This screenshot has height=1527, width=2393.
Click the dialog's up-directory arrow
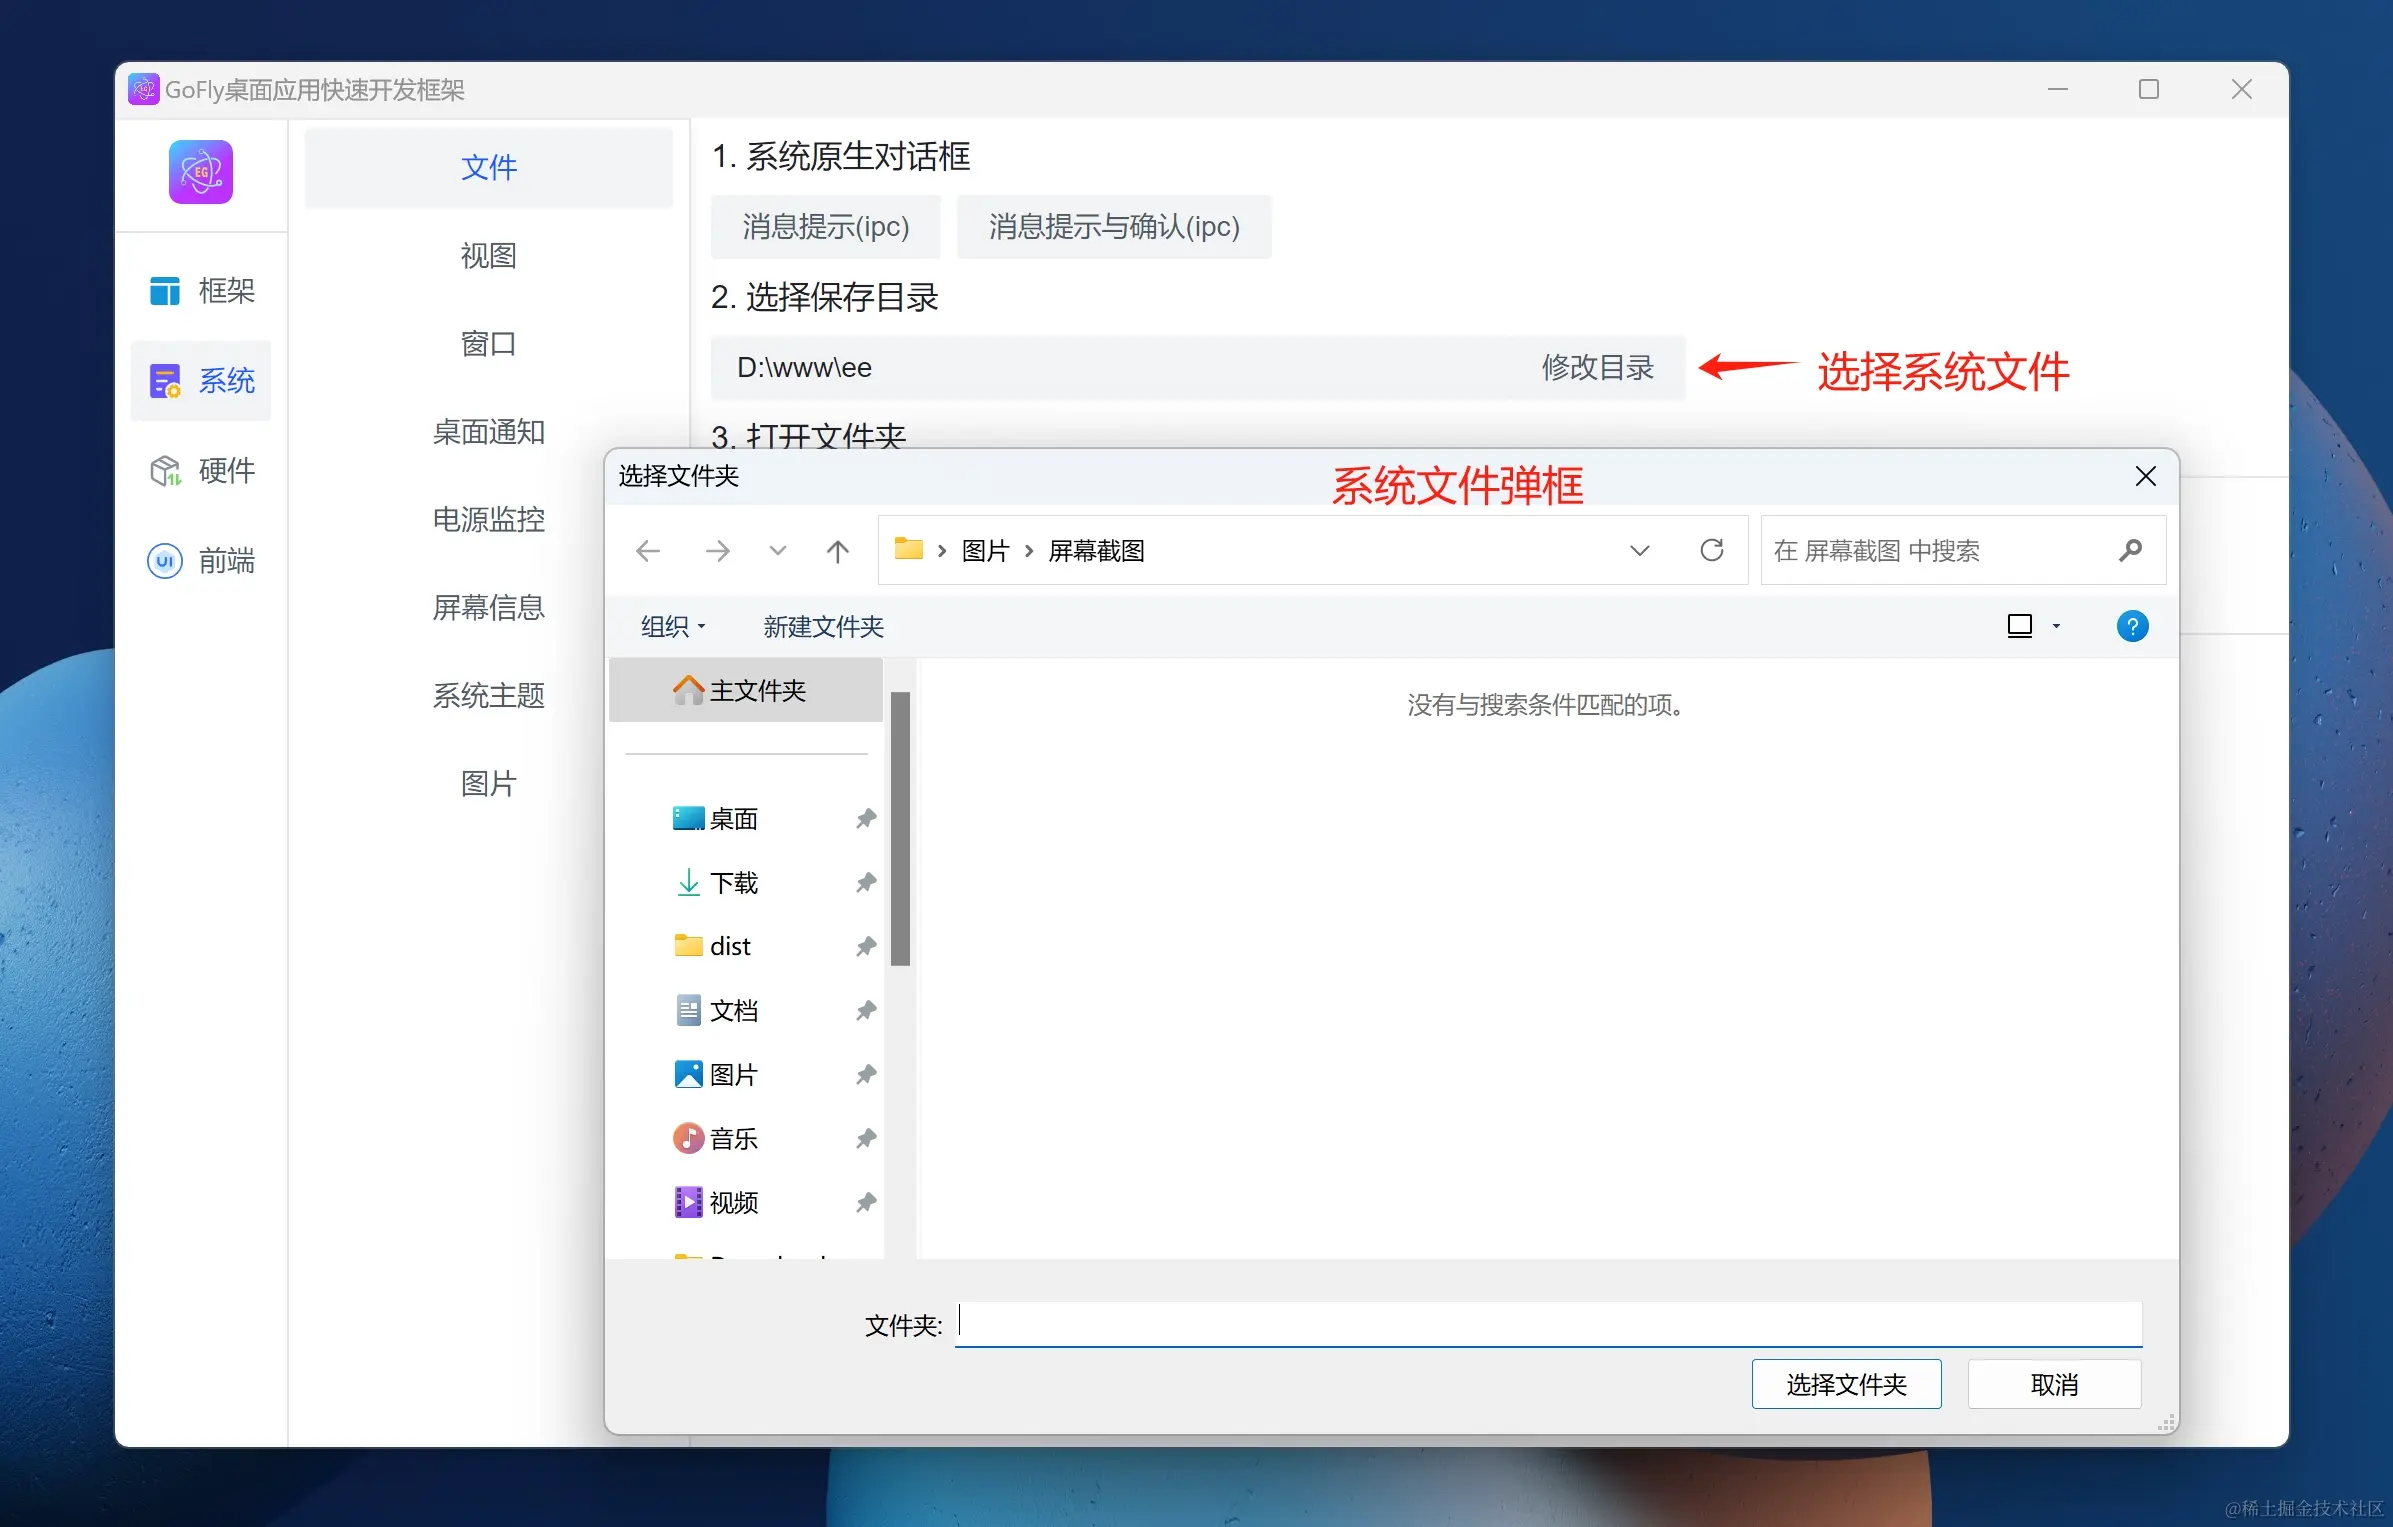pos(837,550)
